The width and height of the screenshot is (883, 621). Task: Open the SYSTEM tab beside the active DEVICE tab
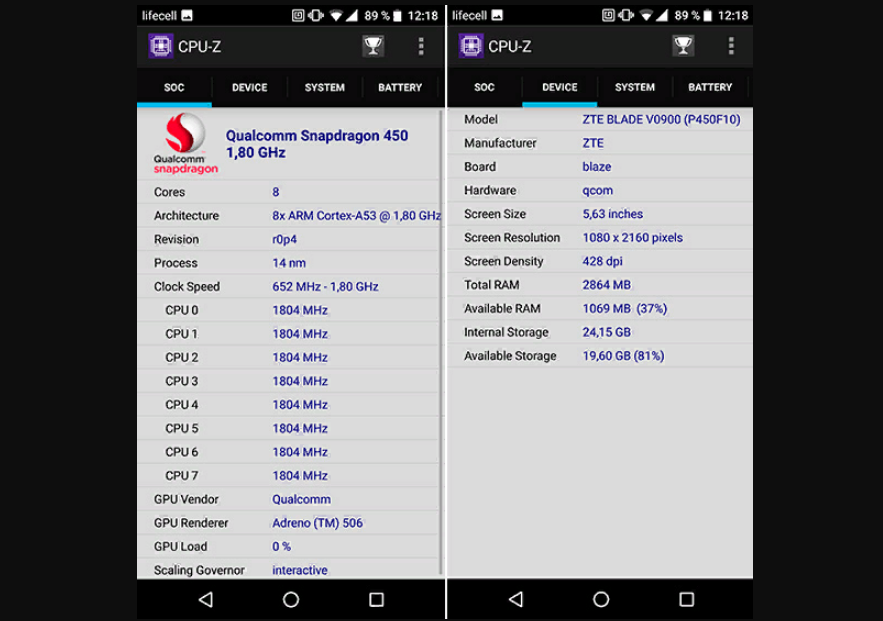[635, 88]
